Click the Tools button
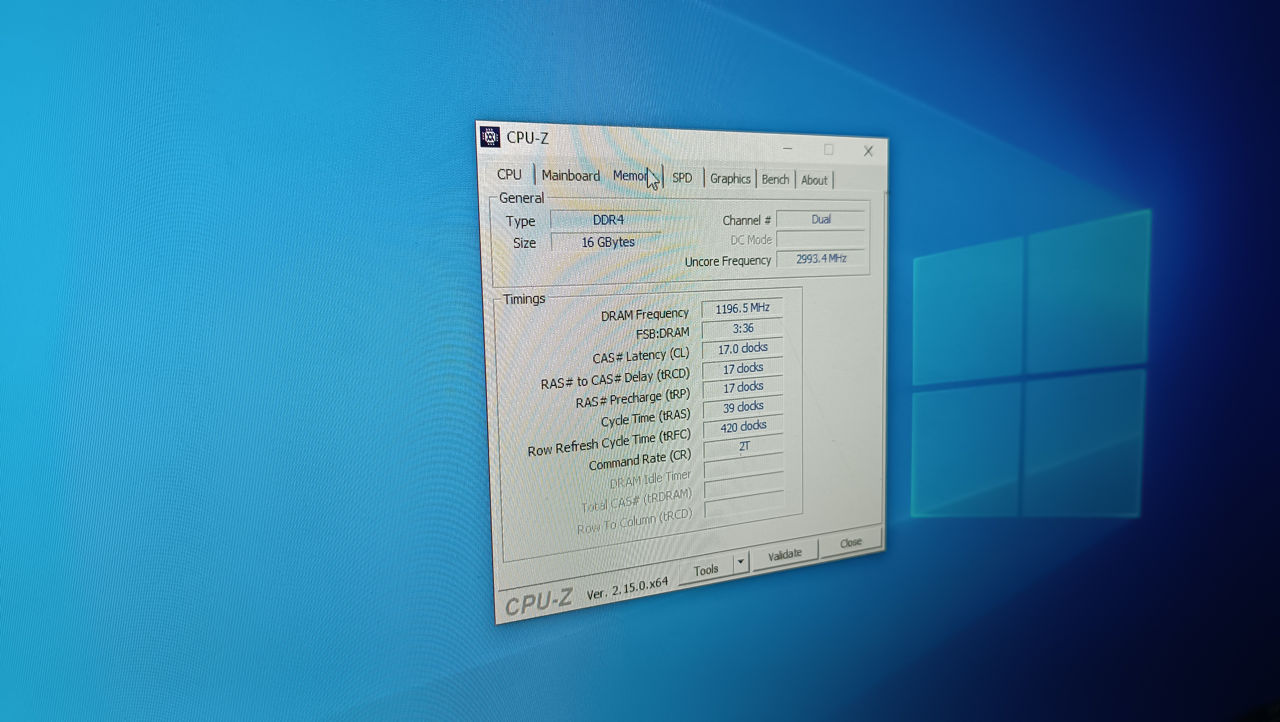The image size is (1280, 722). 706,569
